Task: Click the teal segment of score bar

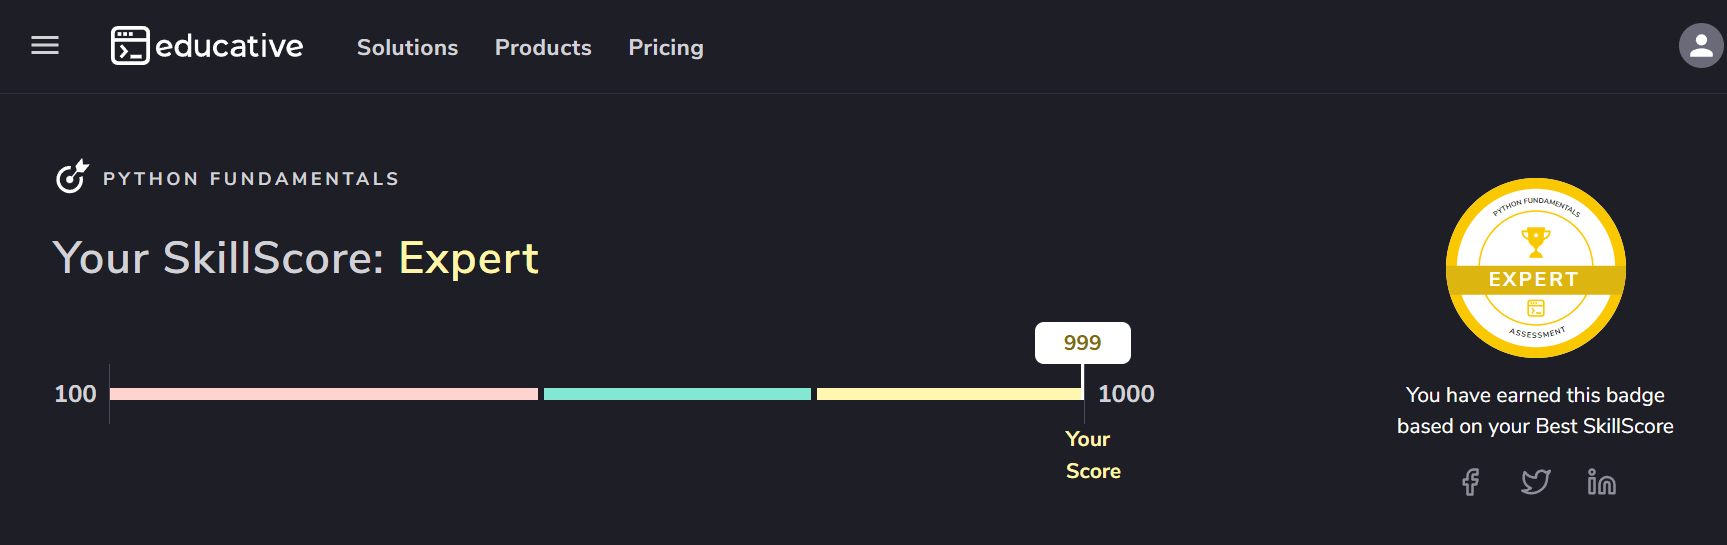Action: (677, 394)
